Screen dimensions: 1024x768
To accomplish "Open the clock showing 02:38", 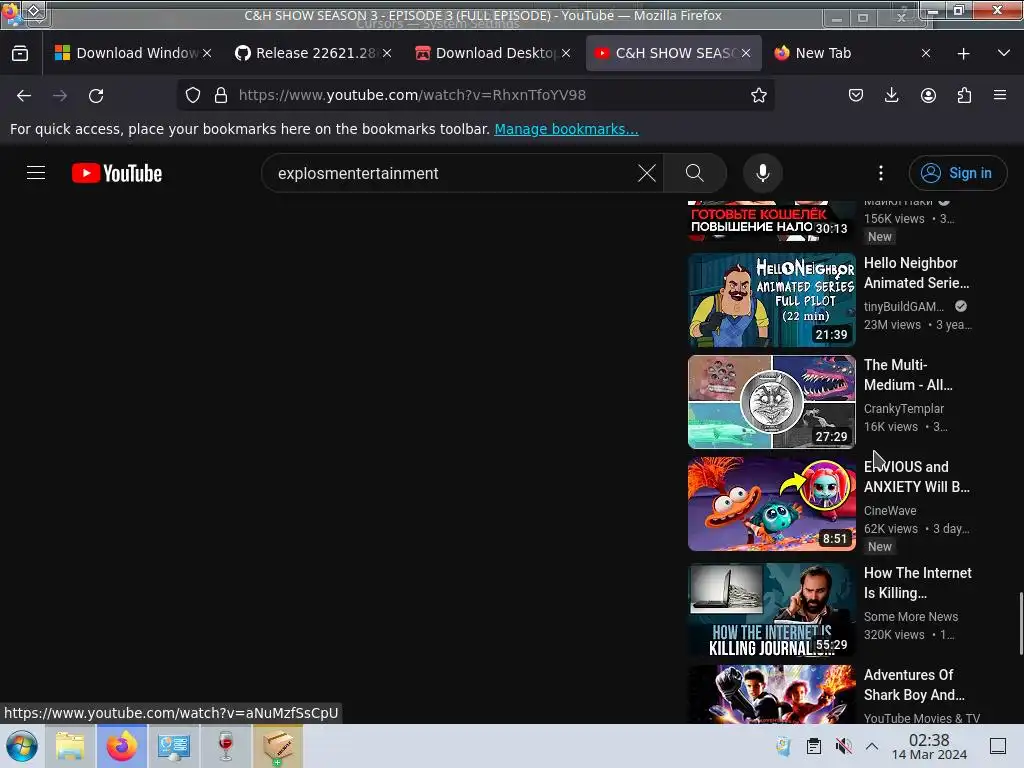I will click(x=929, y=746).
